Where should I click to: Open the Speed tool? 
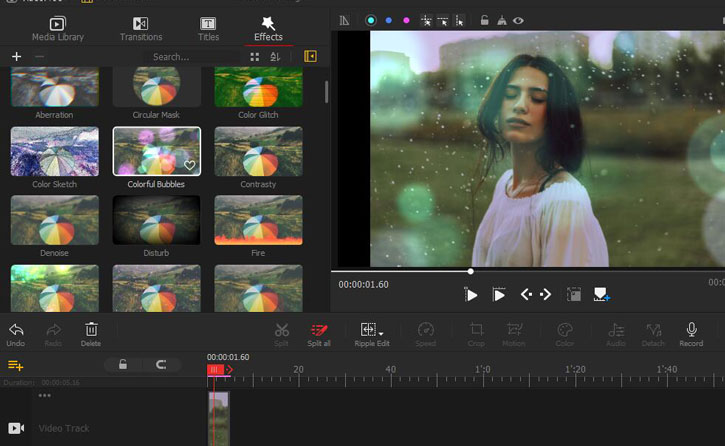[425, 335]
